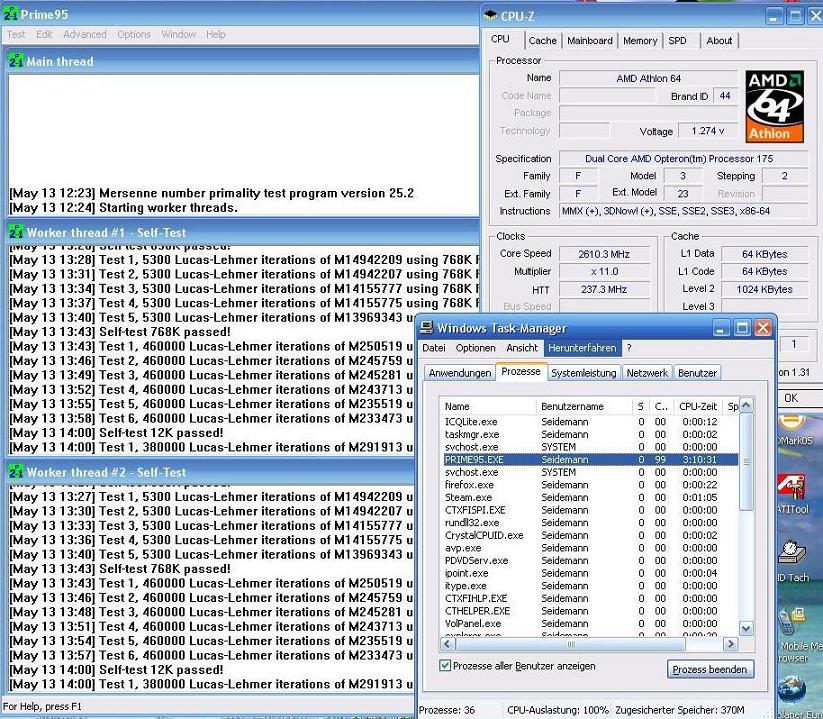Image resolution: width=823 pixels, height=719 pixels.
Task: Open the Datei menu in Task-Manager
Action: 434,348
